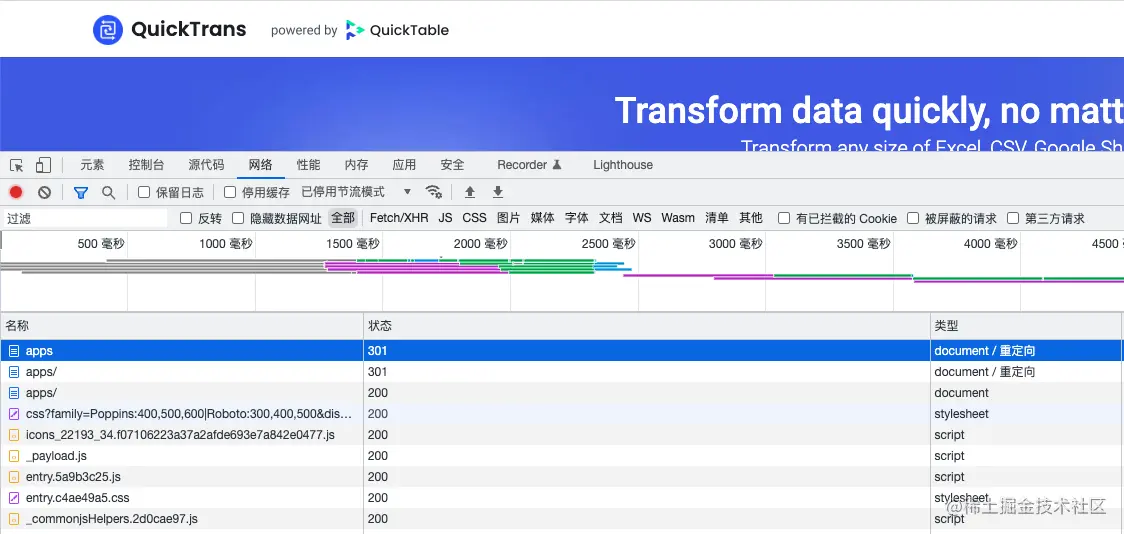The height and width of the screenshot is (534, 1124).
Task: Click the QuickTrans logo icon
Action: [108, 29]
